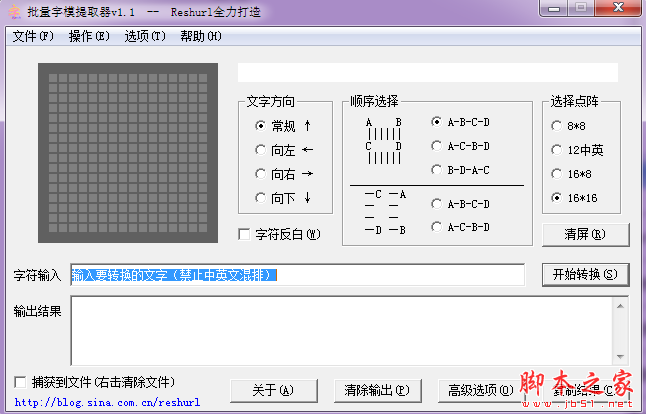Choose lower A-C-B-D order option
The image size is (646, 415).
436,227
